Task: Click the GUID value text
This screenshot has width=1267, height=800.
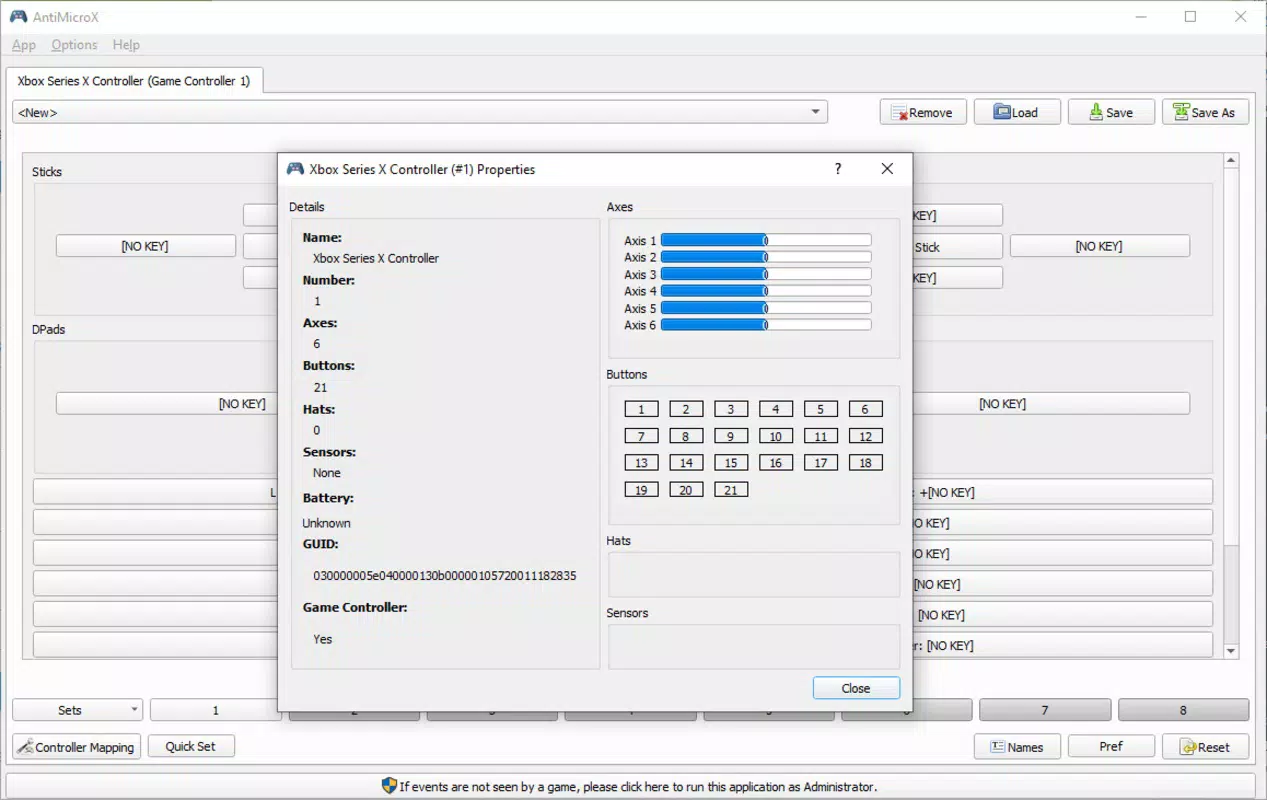Action: pyautogui.click(x=445, y=576)
